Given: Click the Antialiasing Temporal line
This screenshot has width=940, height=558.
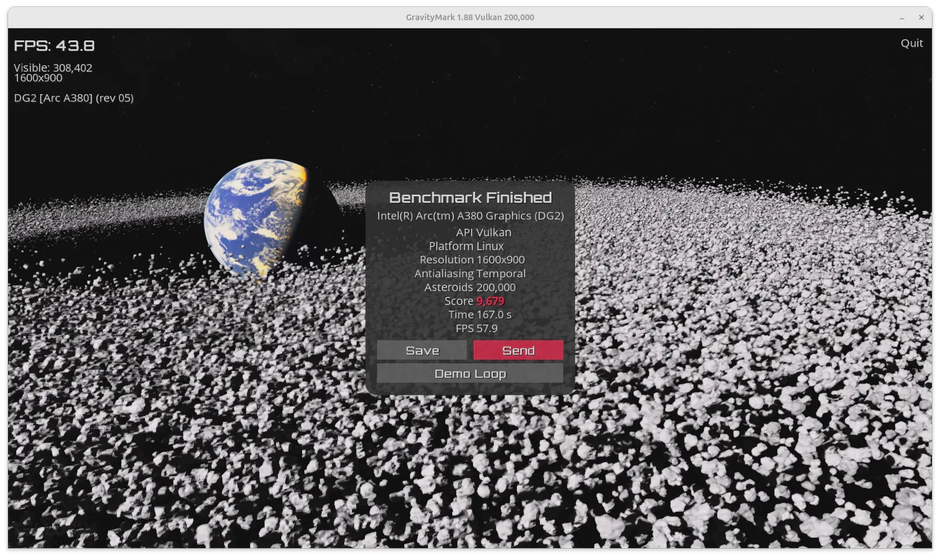Looking at the screenshot, I should pos(470,273).
